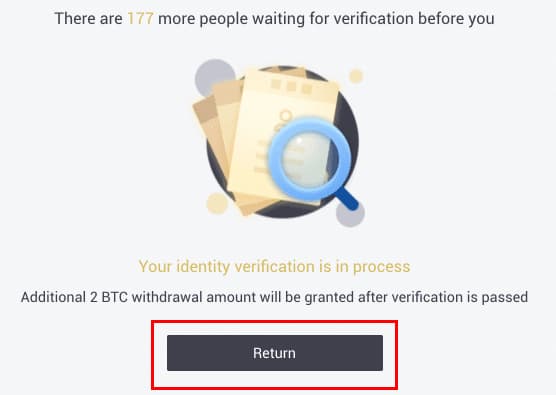Click the Return button
This screenshot has width=556, height=395.
point(275,353)
